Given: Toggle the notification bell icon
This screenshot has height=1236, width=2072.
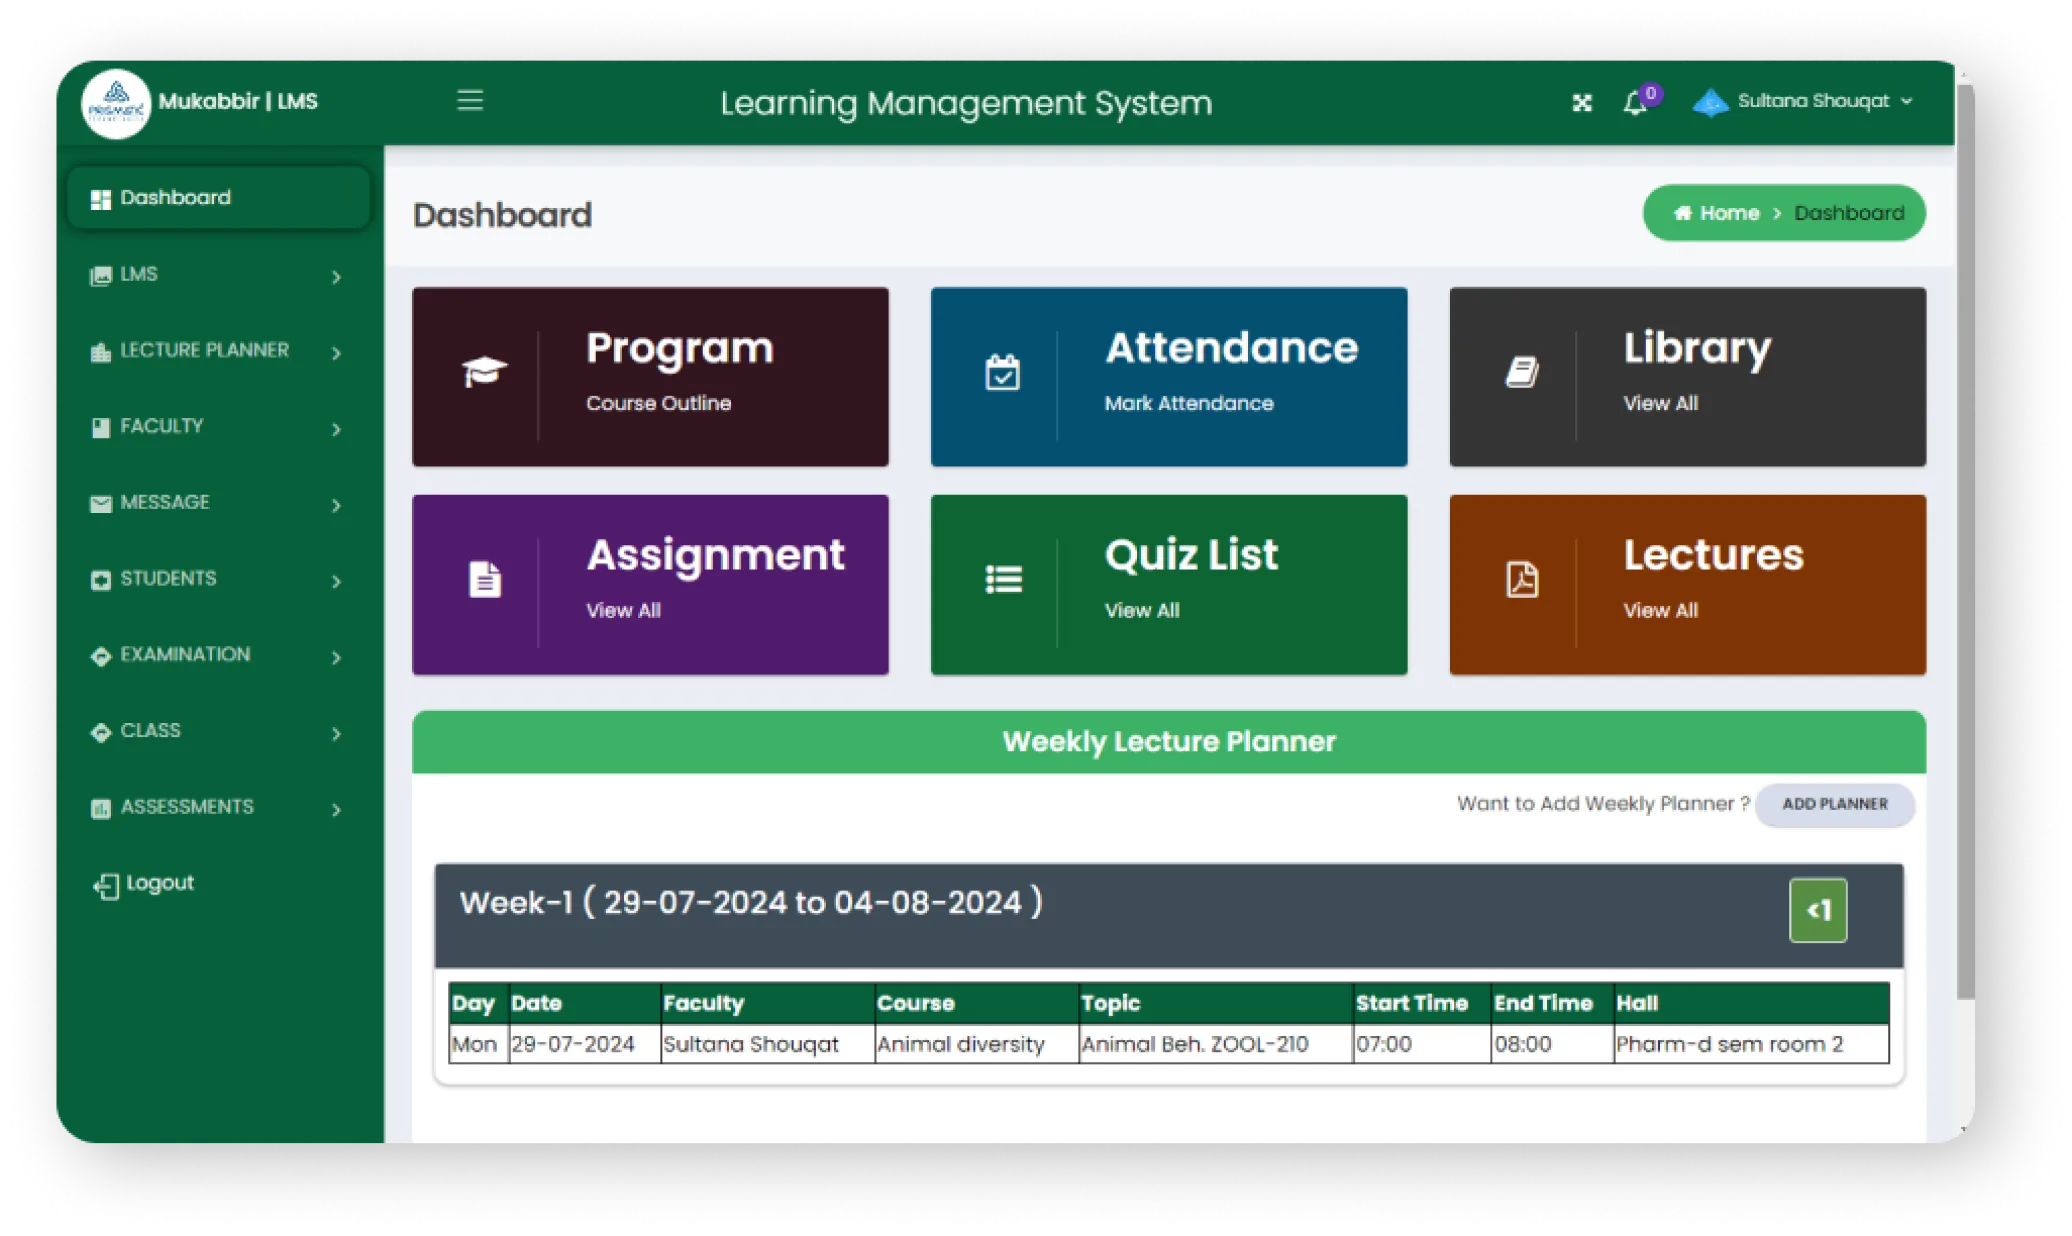Looking at the screenshot, I should (1635, 100).
